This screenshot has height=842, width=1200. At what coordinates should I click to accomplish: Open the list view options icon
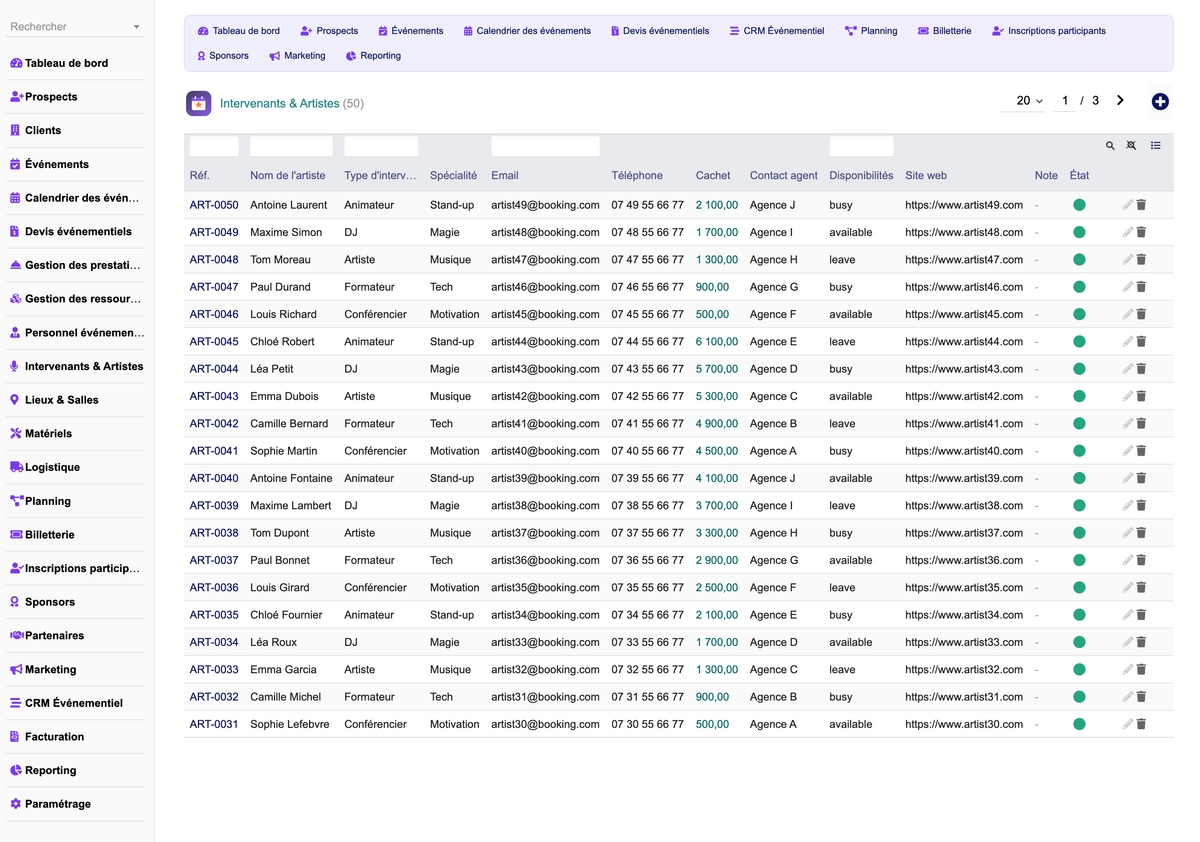pyautogui.click(x=1156, y=146)
